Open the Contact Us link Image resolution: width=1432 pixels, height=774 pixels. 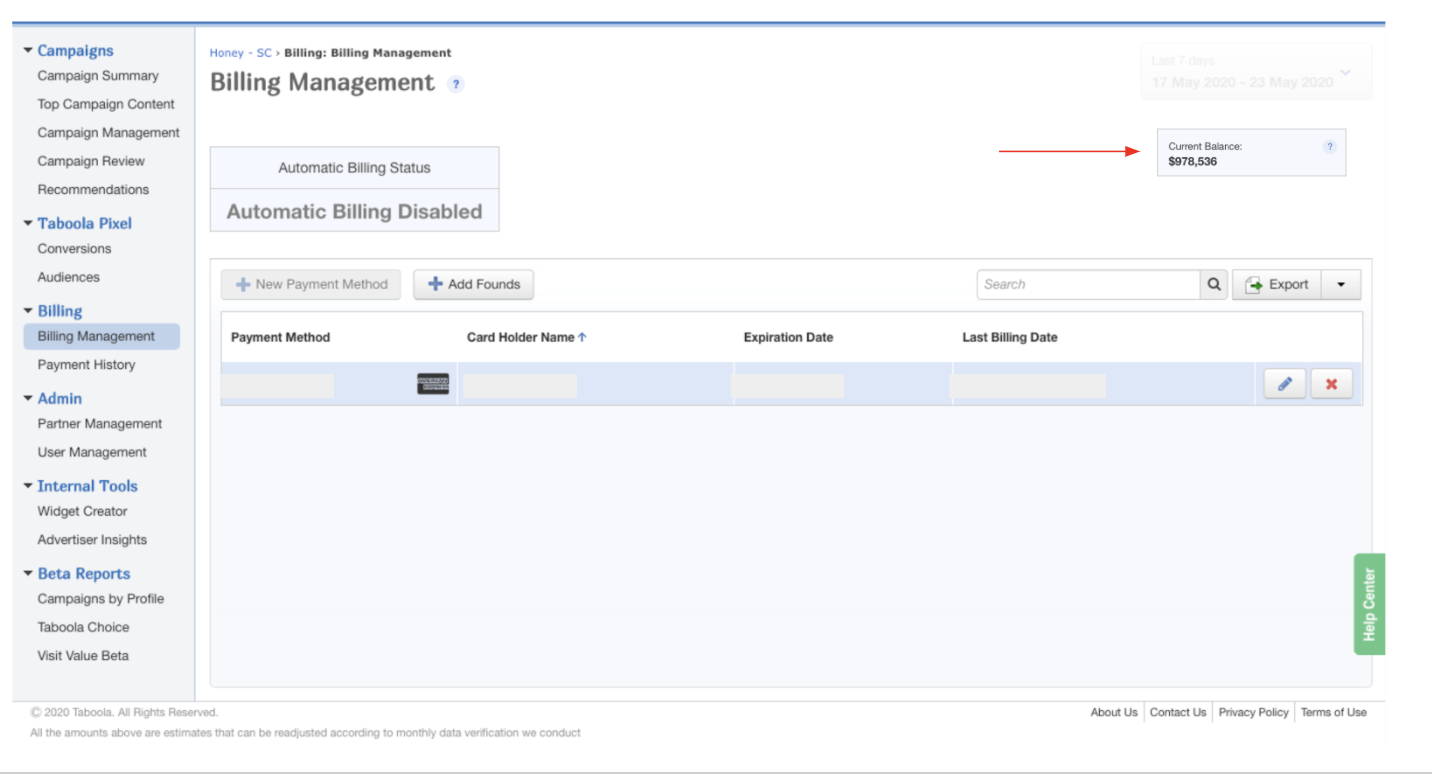[1178, 712]
